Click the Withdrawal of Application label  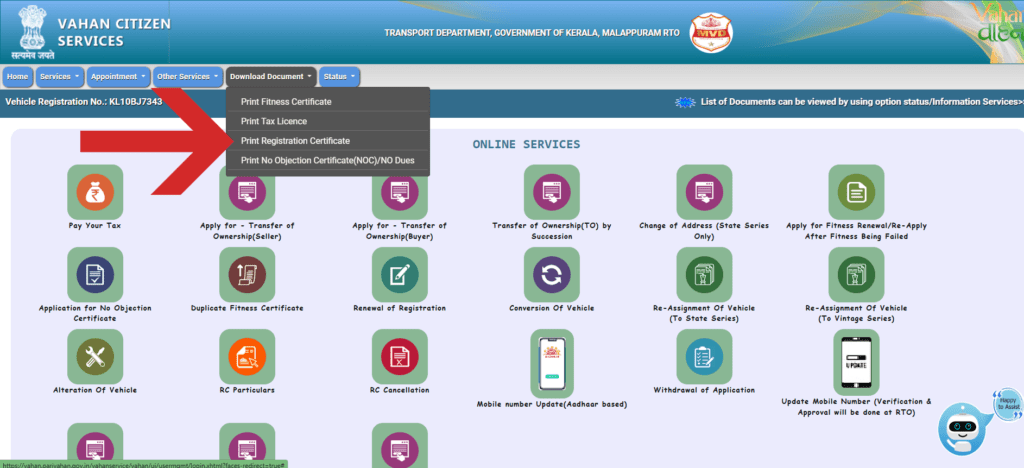[x=704, y=390]
